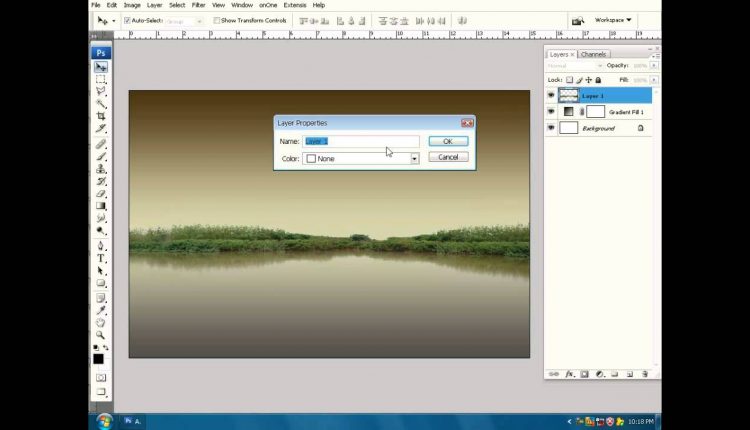The height and width of the screenshot is (430, 750).
Task: Open the Workspace dropdown
Action: pyautogui.click(x=613, y=20)
